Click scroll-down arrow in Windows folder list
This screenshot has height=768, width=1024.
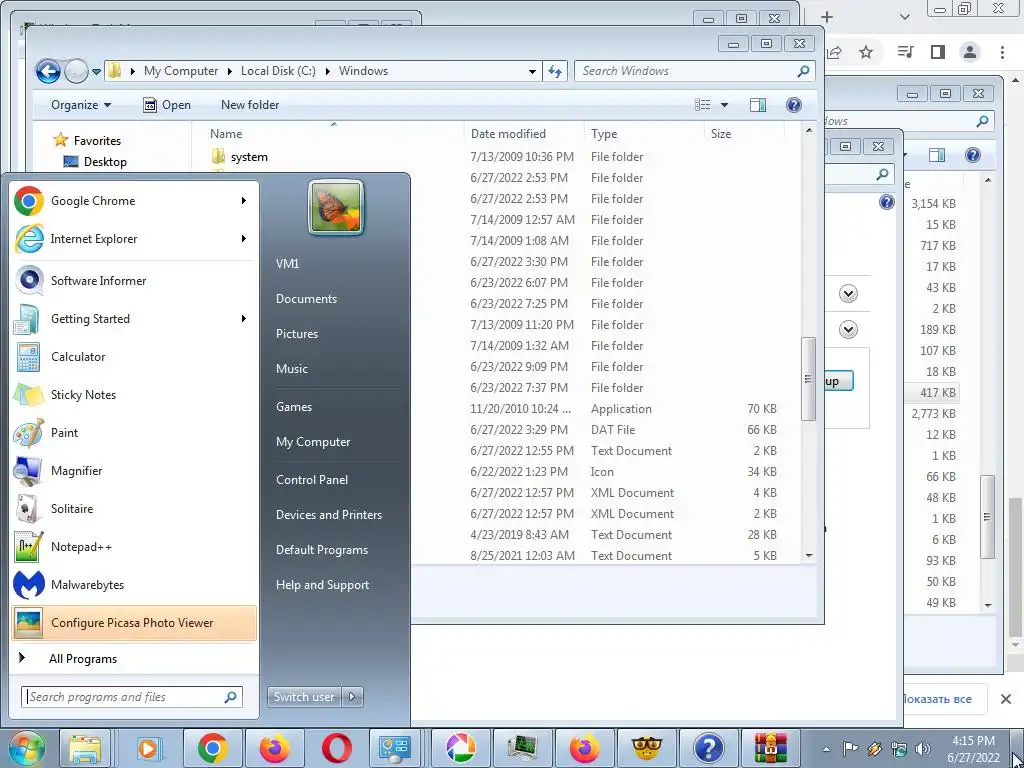point(808,556)
